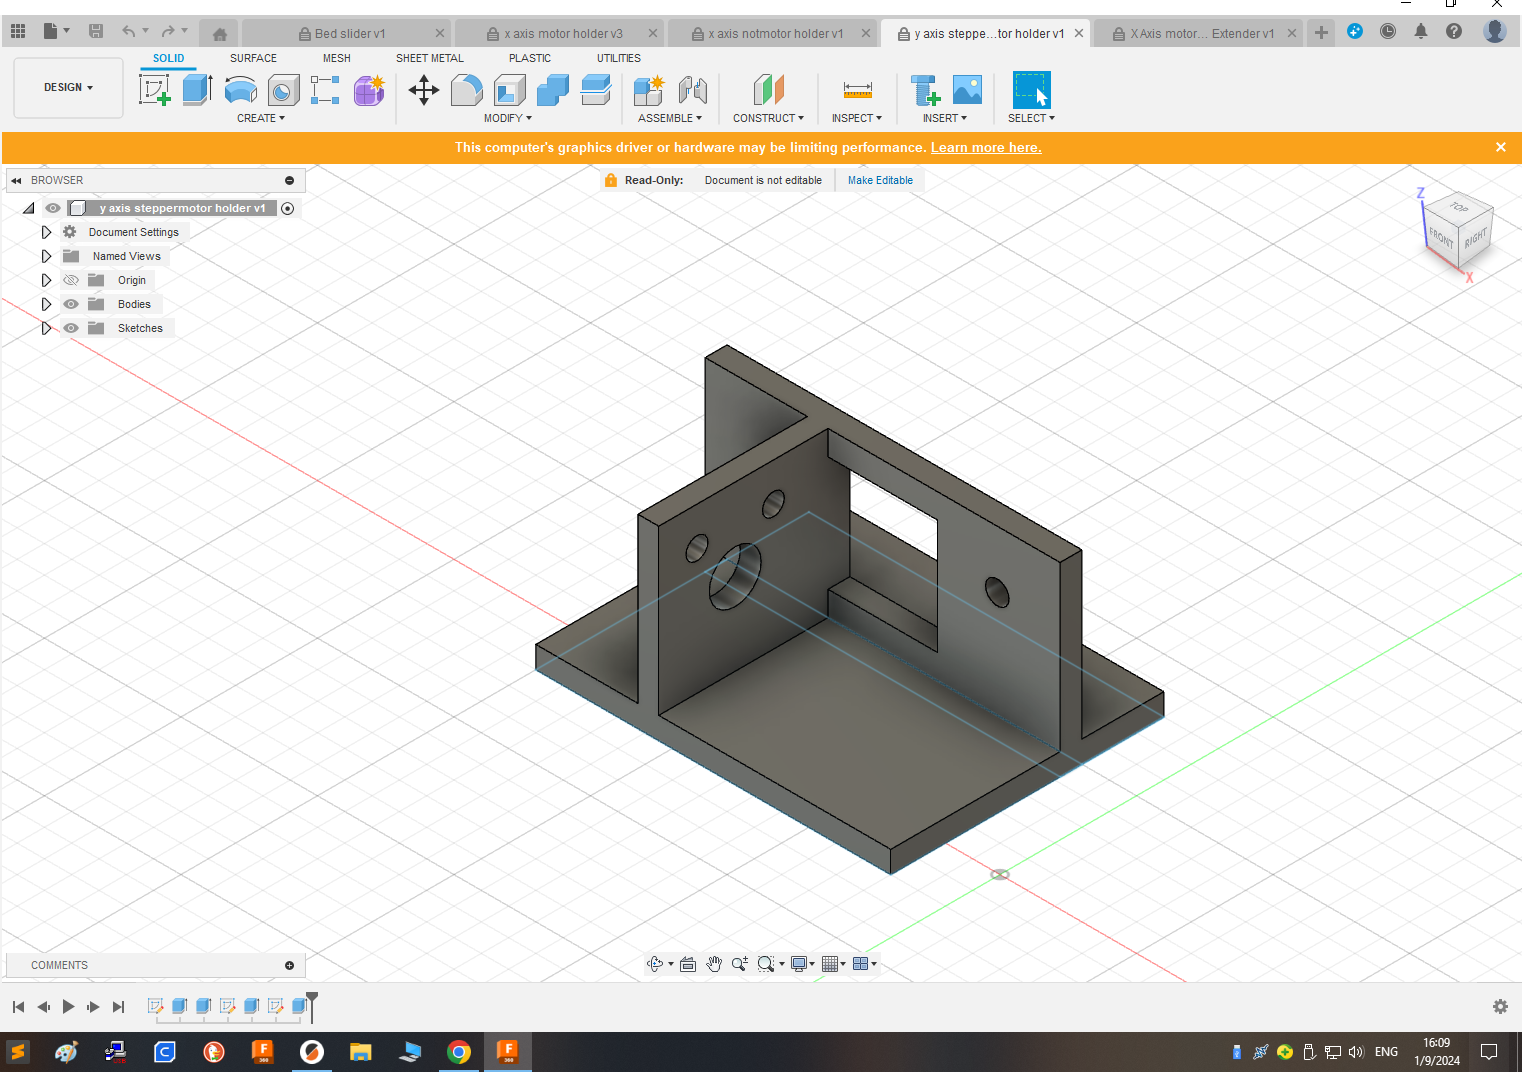Switch to the SURFACE ribbon tab
The height and width of the screenshot is (1072, 1522).
point(252,58)
